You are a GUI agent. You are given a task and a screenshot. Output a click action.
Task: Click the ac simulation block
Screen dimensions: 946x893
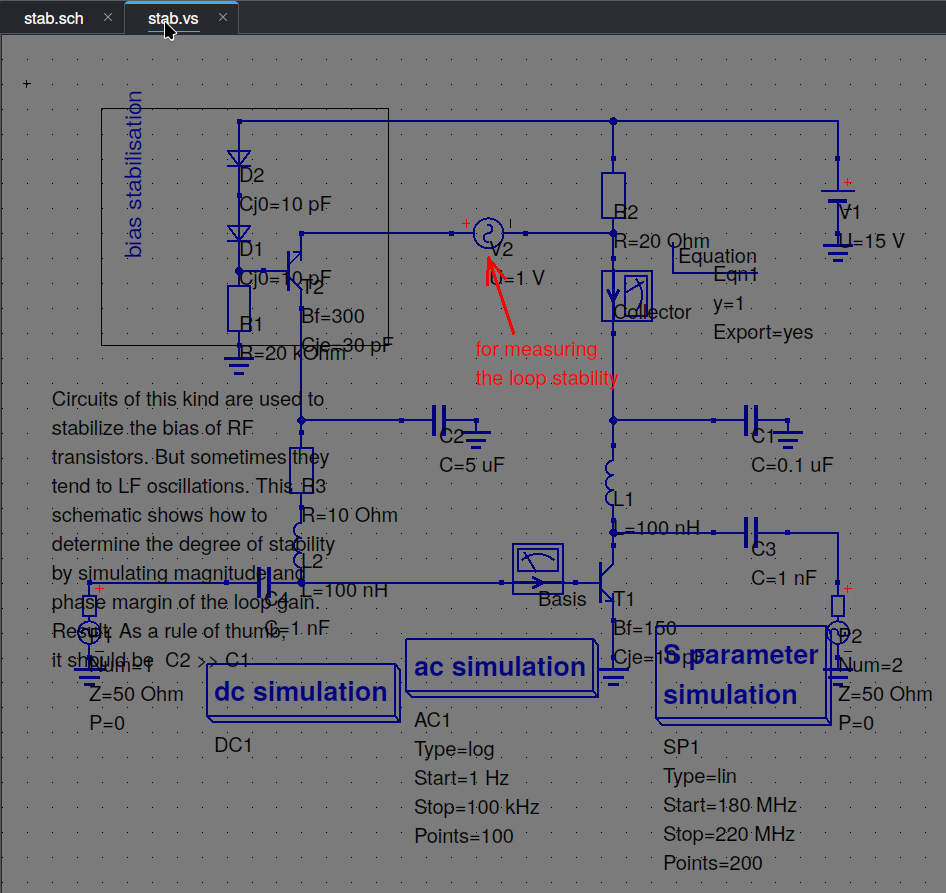tap(499, 667)
